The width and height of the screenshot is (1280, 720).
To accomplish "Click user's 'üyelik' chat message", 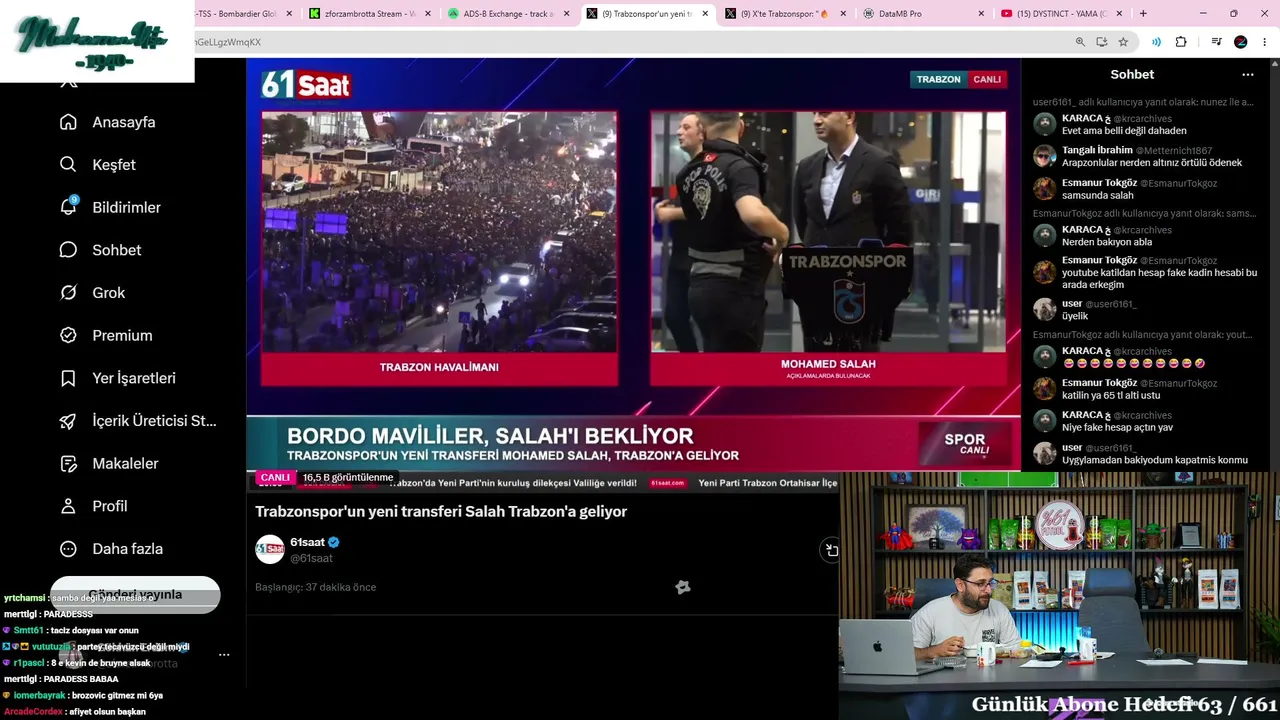I will 1075,316.
